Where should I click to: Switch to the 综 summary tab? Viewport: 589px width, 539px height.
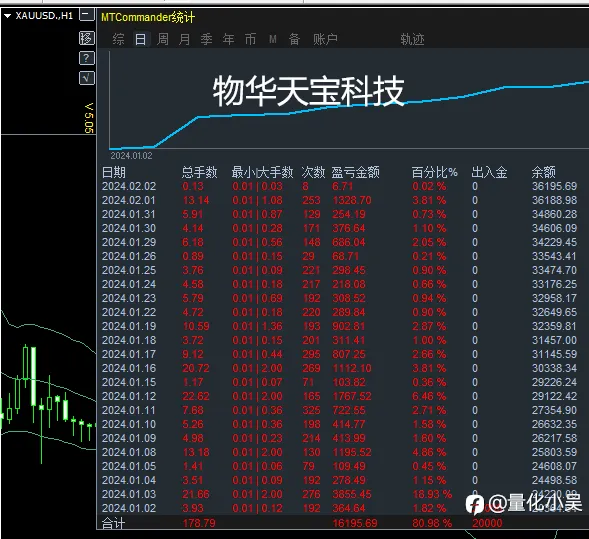pos(118,39)
